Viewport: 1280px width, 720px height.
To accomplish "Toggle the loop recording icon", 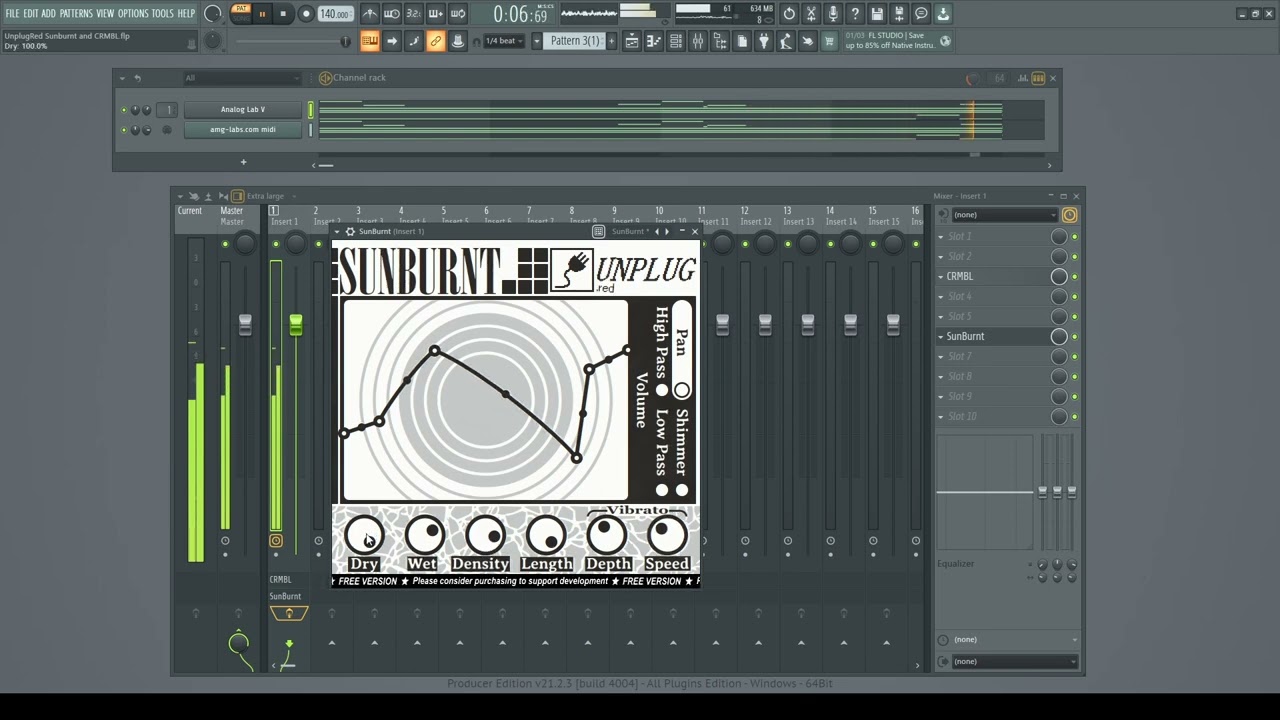I will [x=458, y=14].
